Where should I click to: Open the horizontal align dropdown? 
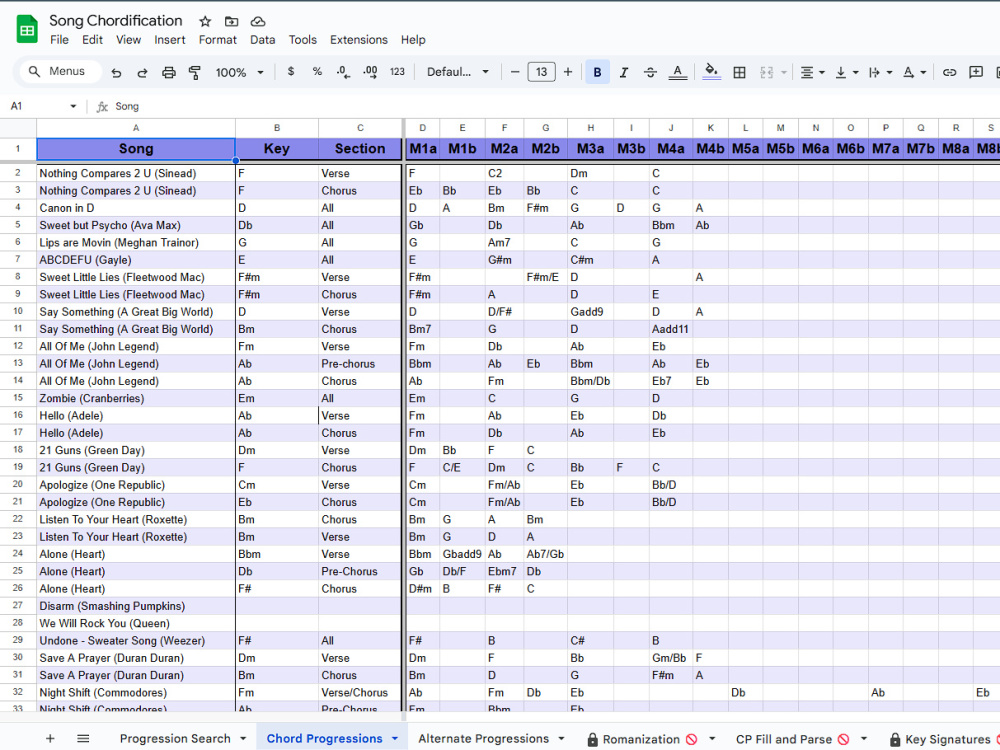coord(812,72)
